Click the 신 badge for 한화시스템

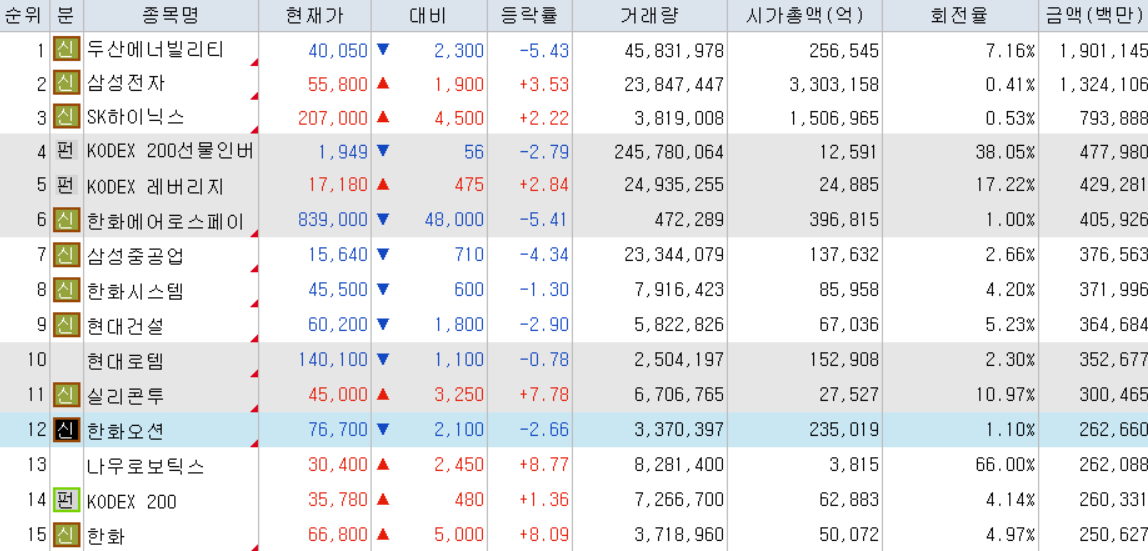pyautogui.click(x=66, y=290)
